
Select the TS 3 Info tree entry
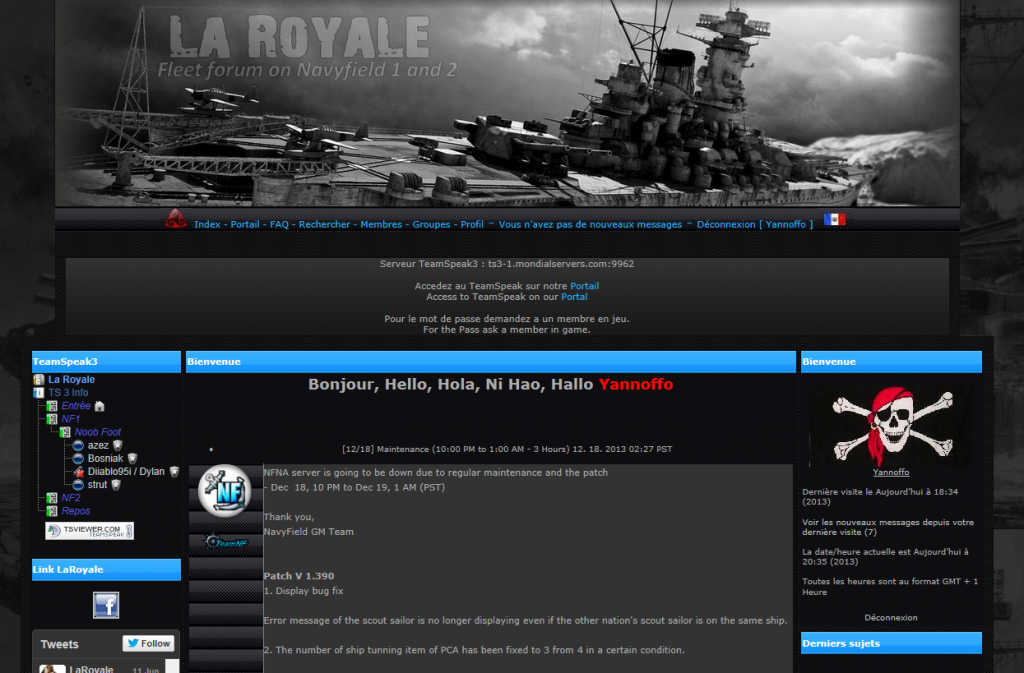click(x=68, y=392)
